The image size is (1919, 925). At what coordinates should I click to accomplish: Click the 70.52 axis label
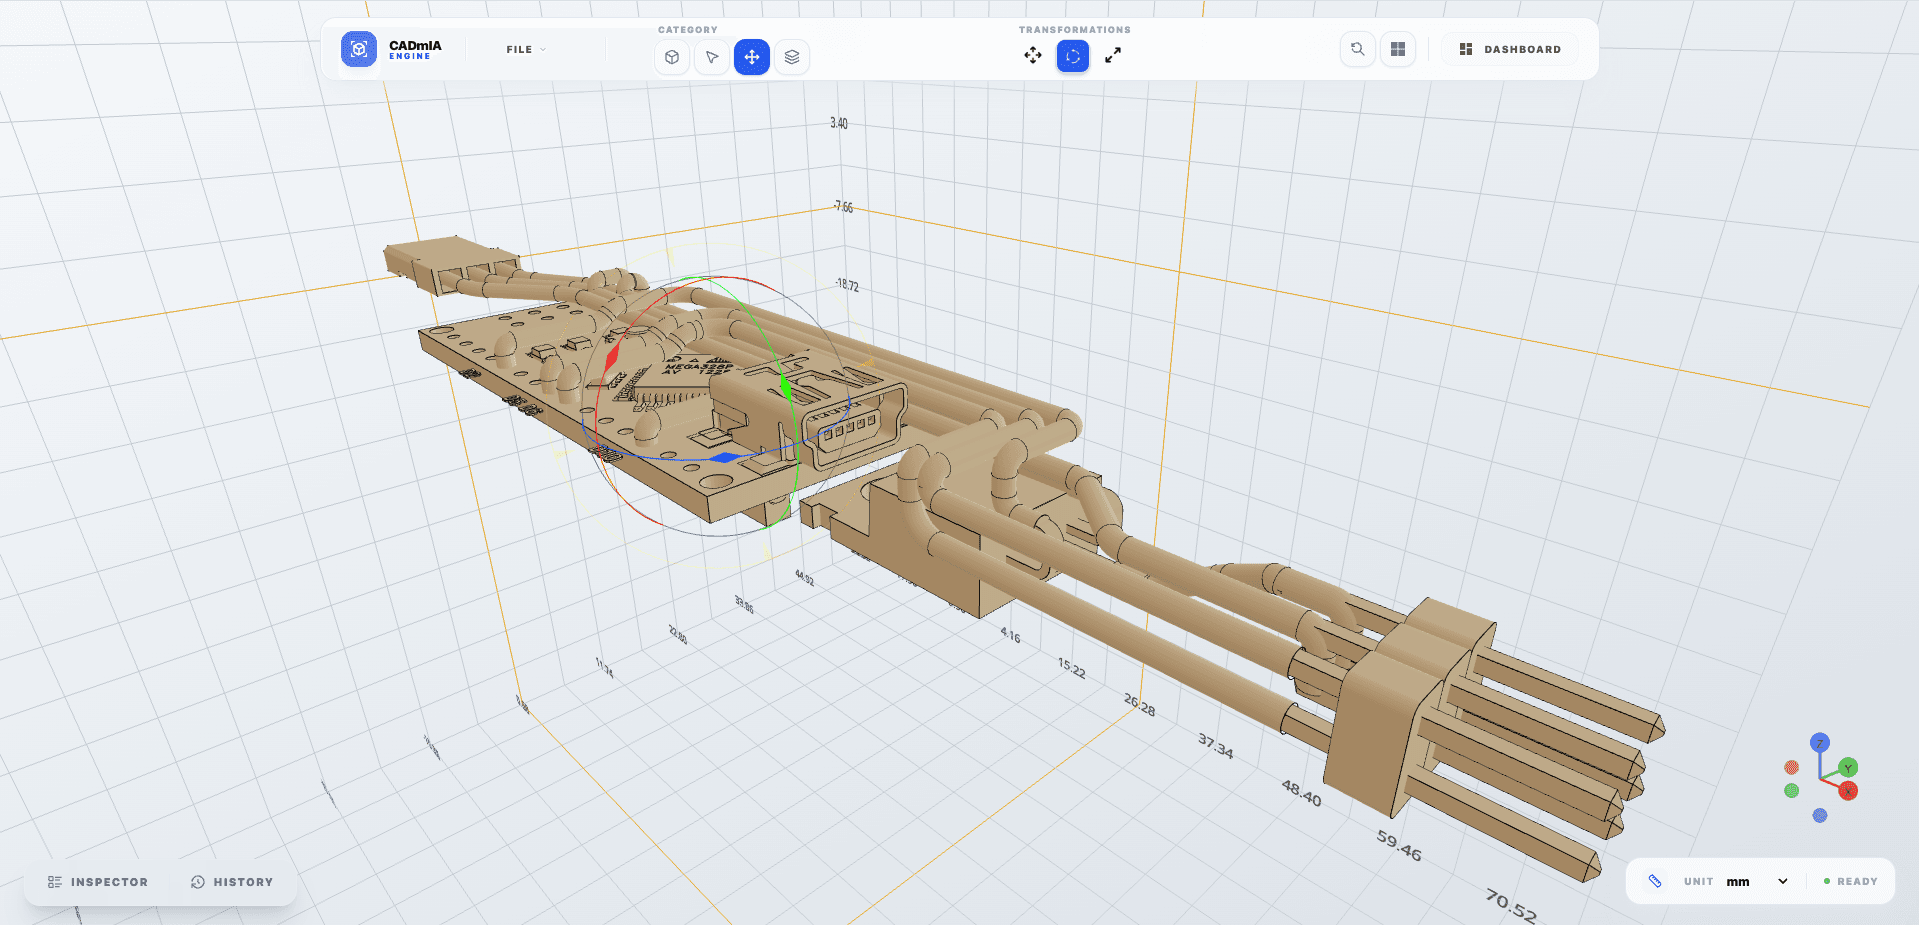[x=1510, y=905]
